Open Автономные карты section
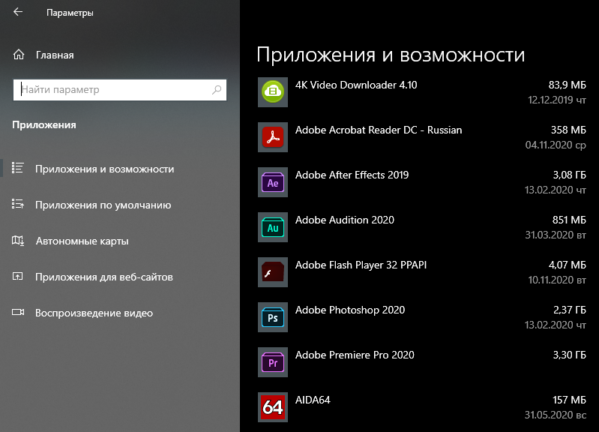The width and height of the screenshot is (599, 432). (x=82, y=241)
